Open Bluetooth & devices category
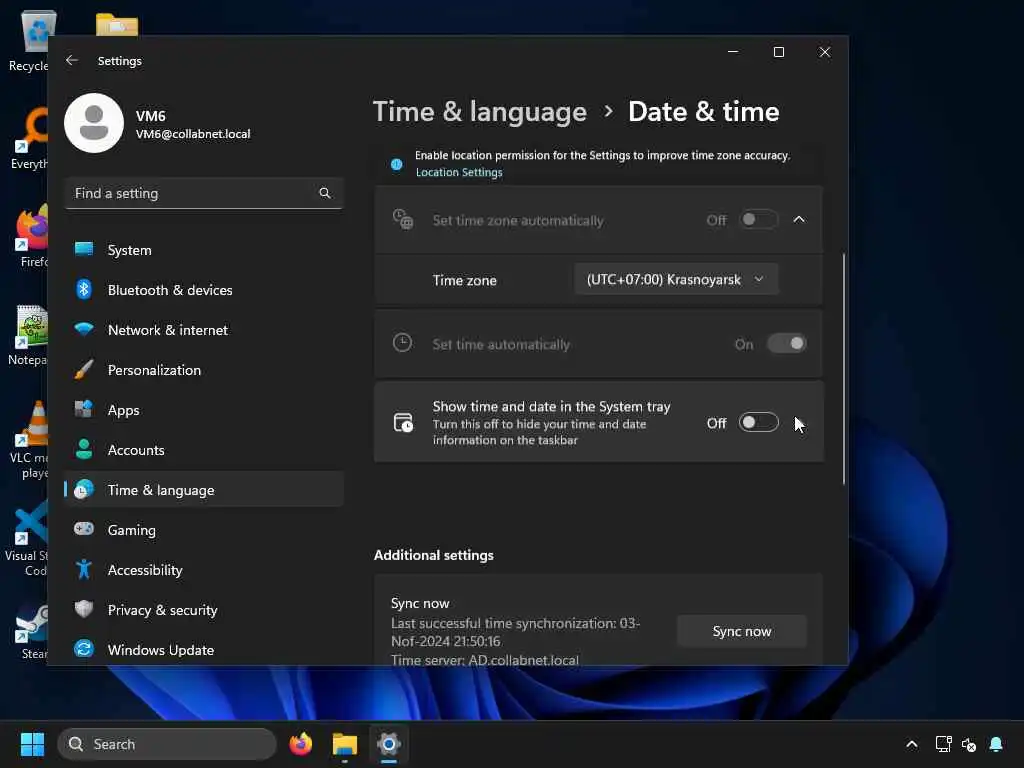 pos(204,289)
